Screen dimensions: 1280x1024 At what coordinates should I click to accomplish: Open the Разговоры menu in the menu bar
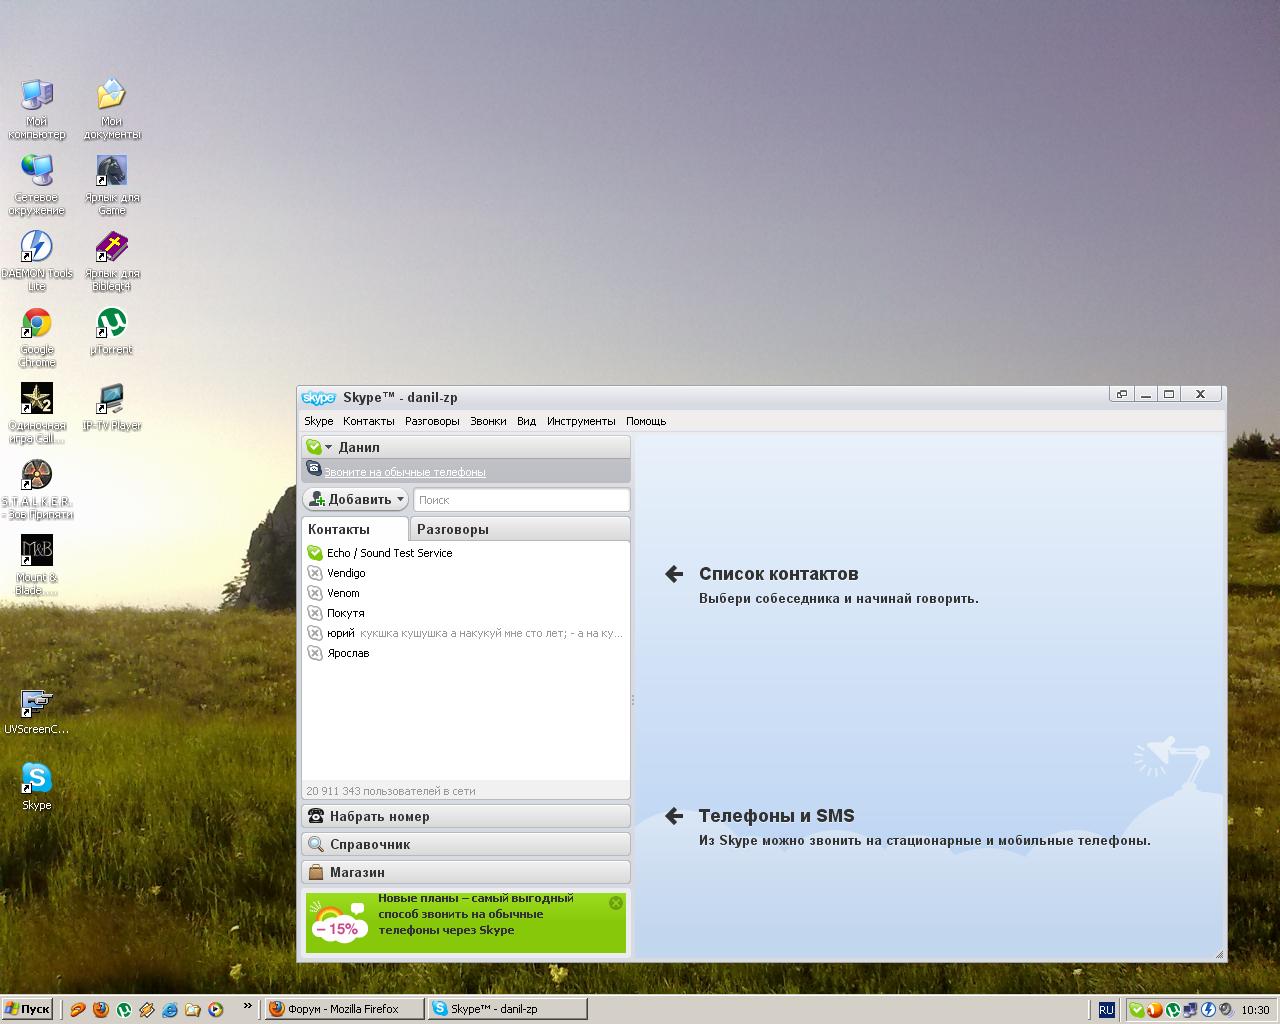coord(433,421)
